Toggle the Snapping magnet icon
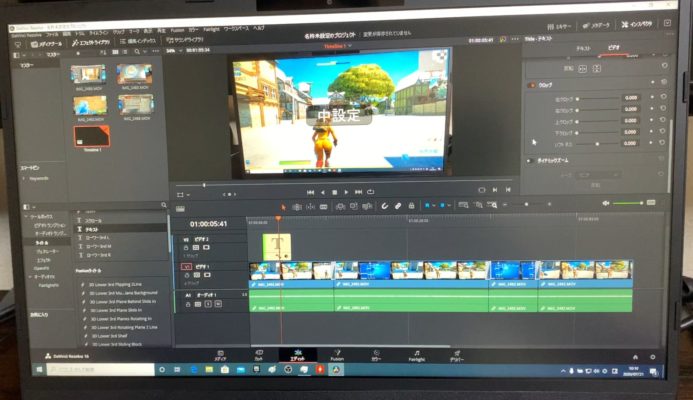 [385, 206]
